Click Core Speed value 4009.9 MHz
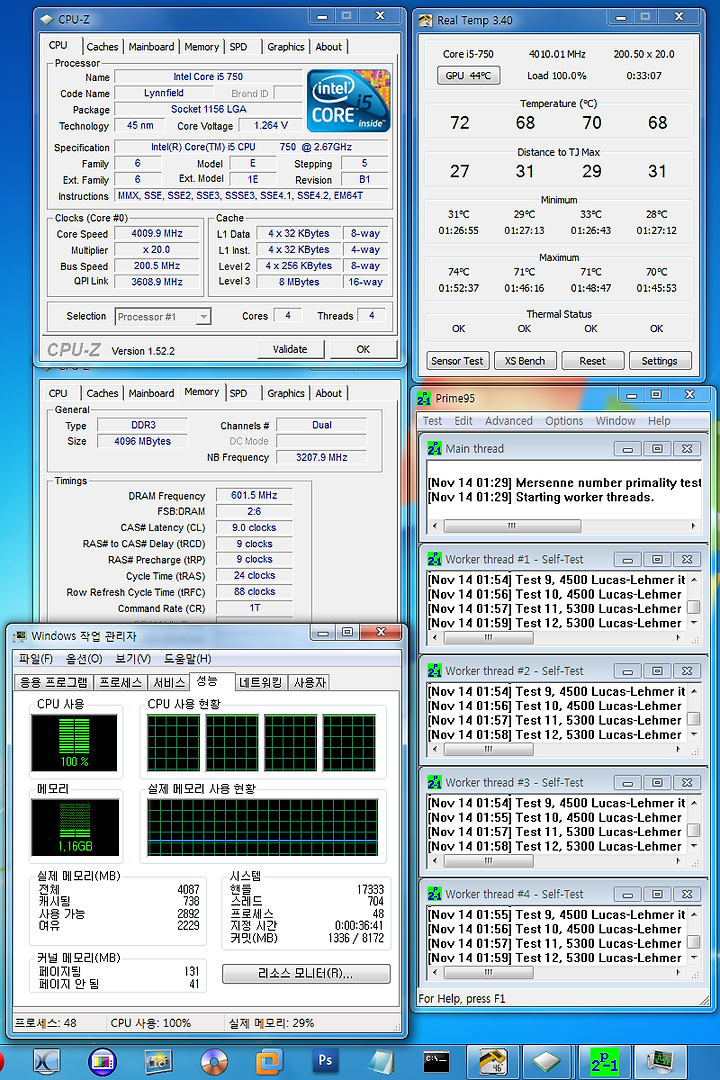 point(157,233)
